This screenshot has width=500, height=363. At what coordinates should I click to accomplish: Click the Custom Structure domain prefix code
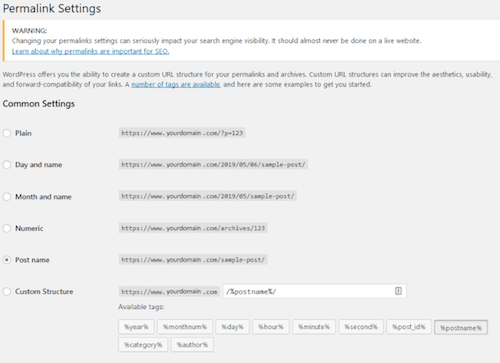(x=169, y=292)
